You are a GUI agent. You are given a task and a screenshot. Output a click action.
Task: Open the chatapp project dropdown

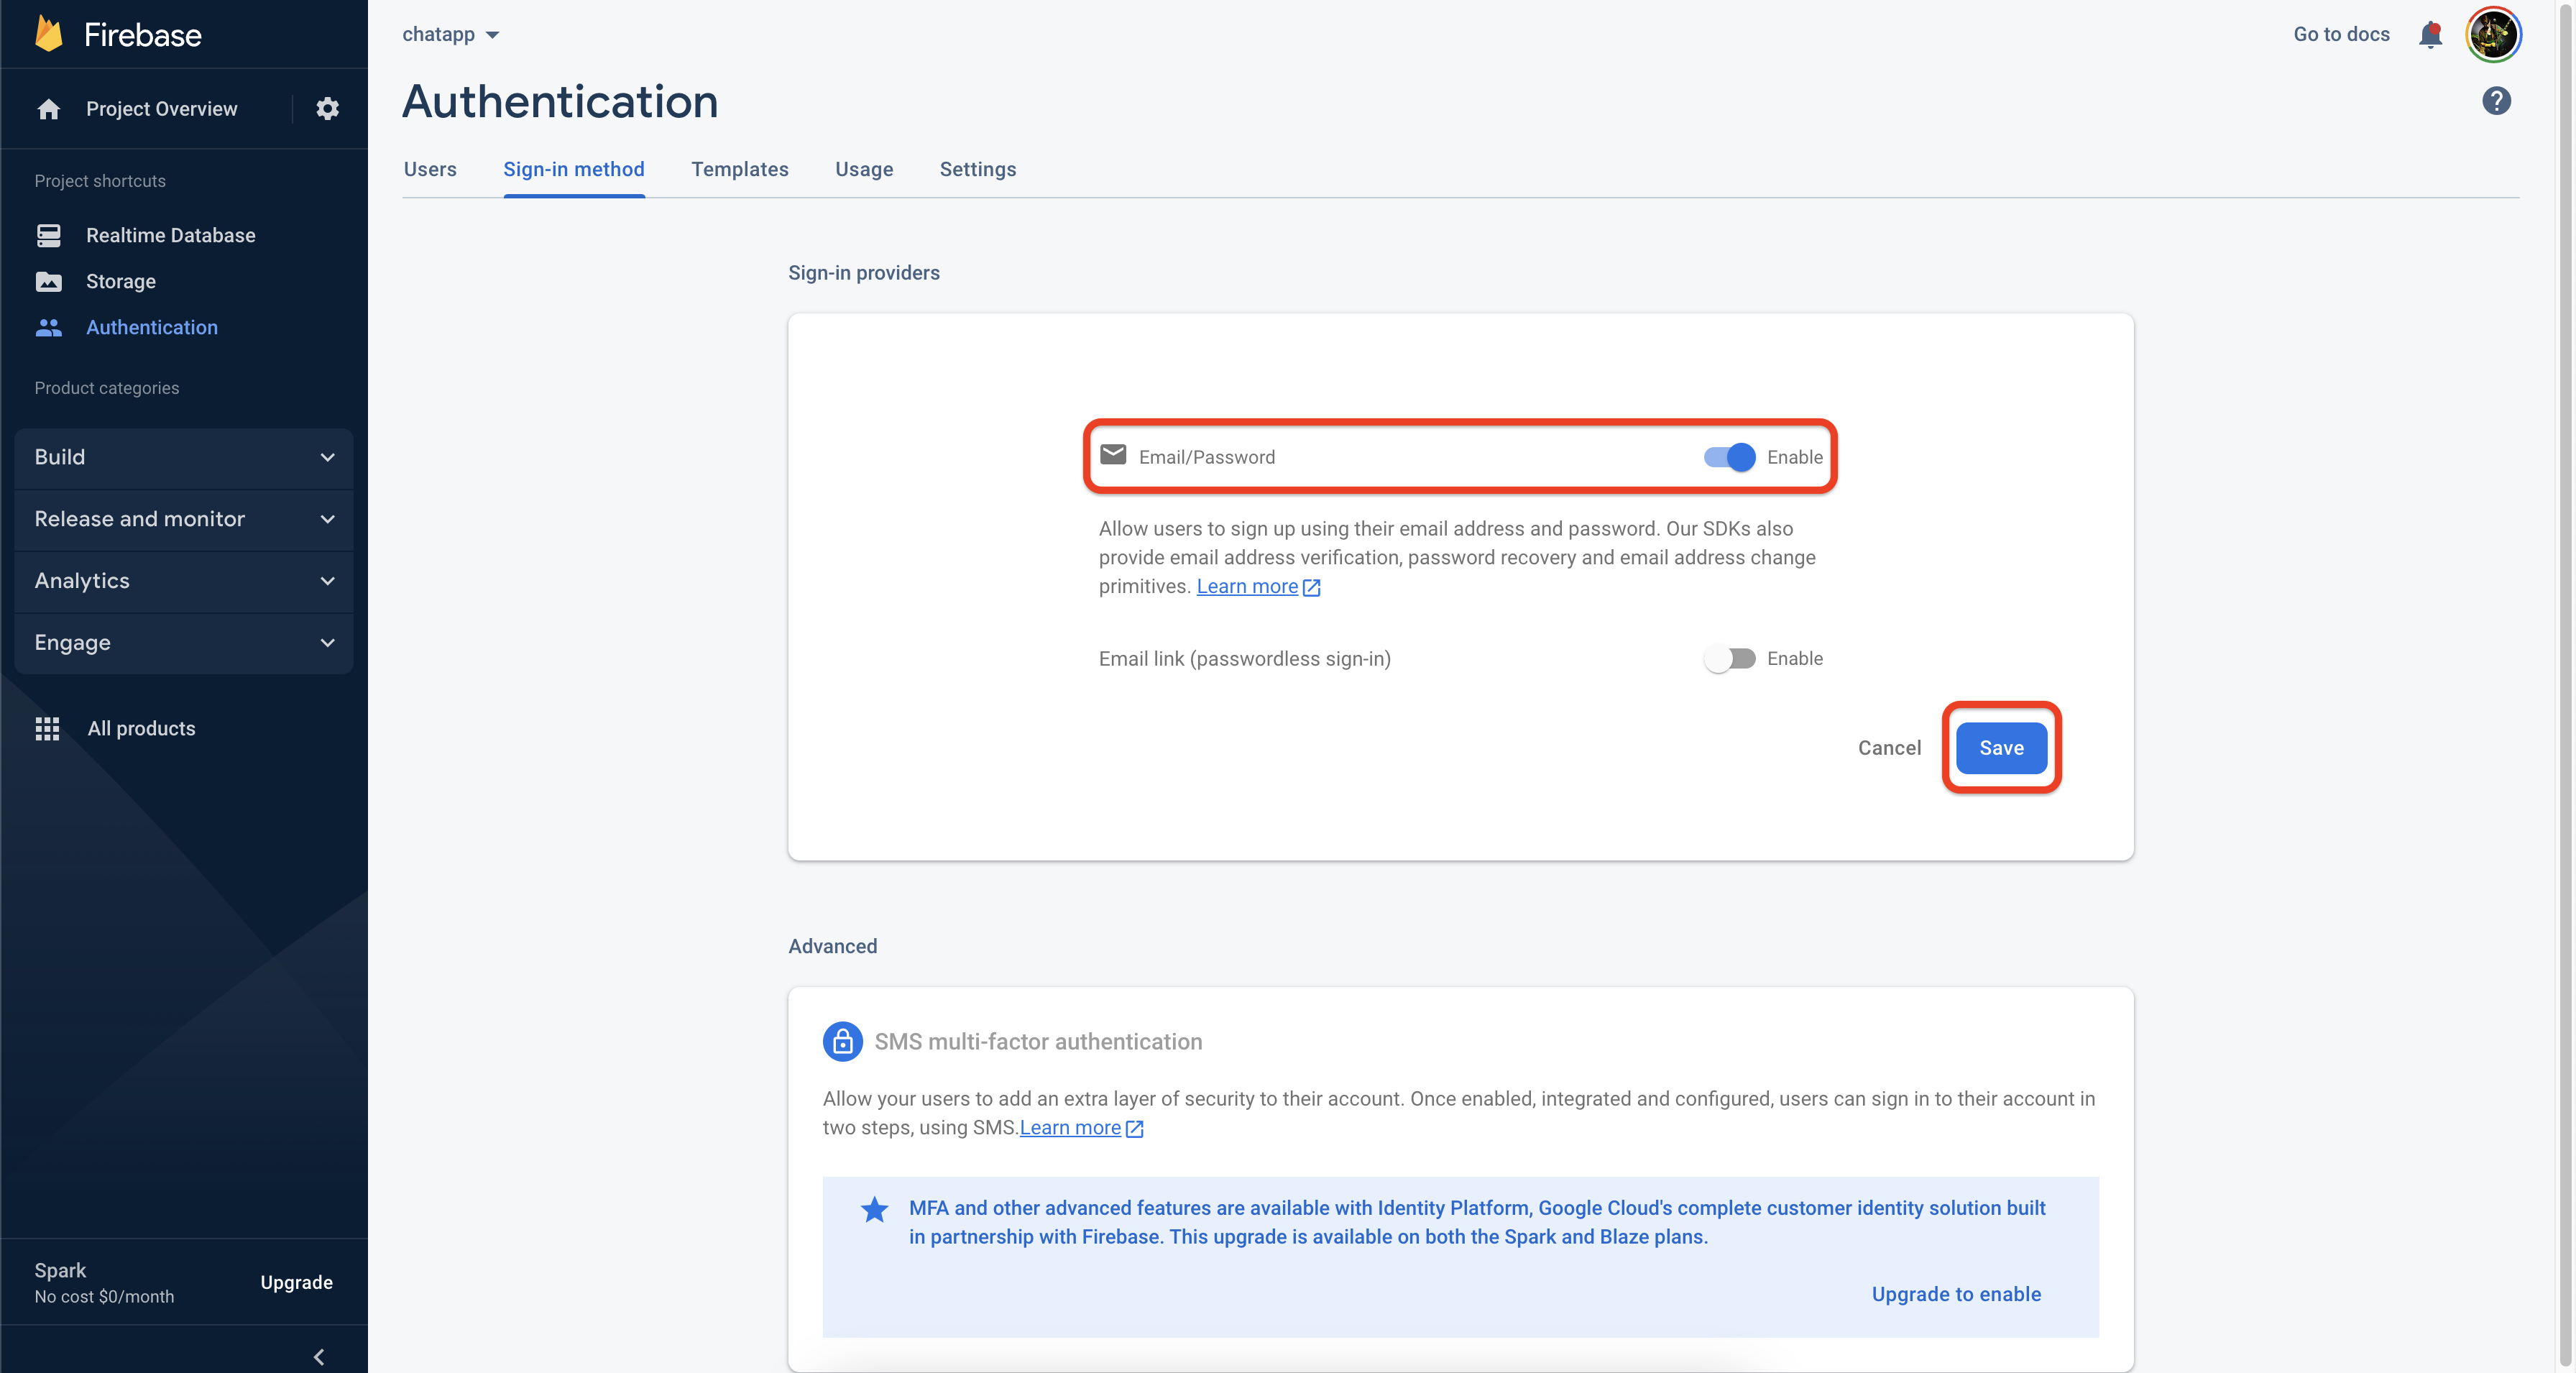[x=451, y=33]
